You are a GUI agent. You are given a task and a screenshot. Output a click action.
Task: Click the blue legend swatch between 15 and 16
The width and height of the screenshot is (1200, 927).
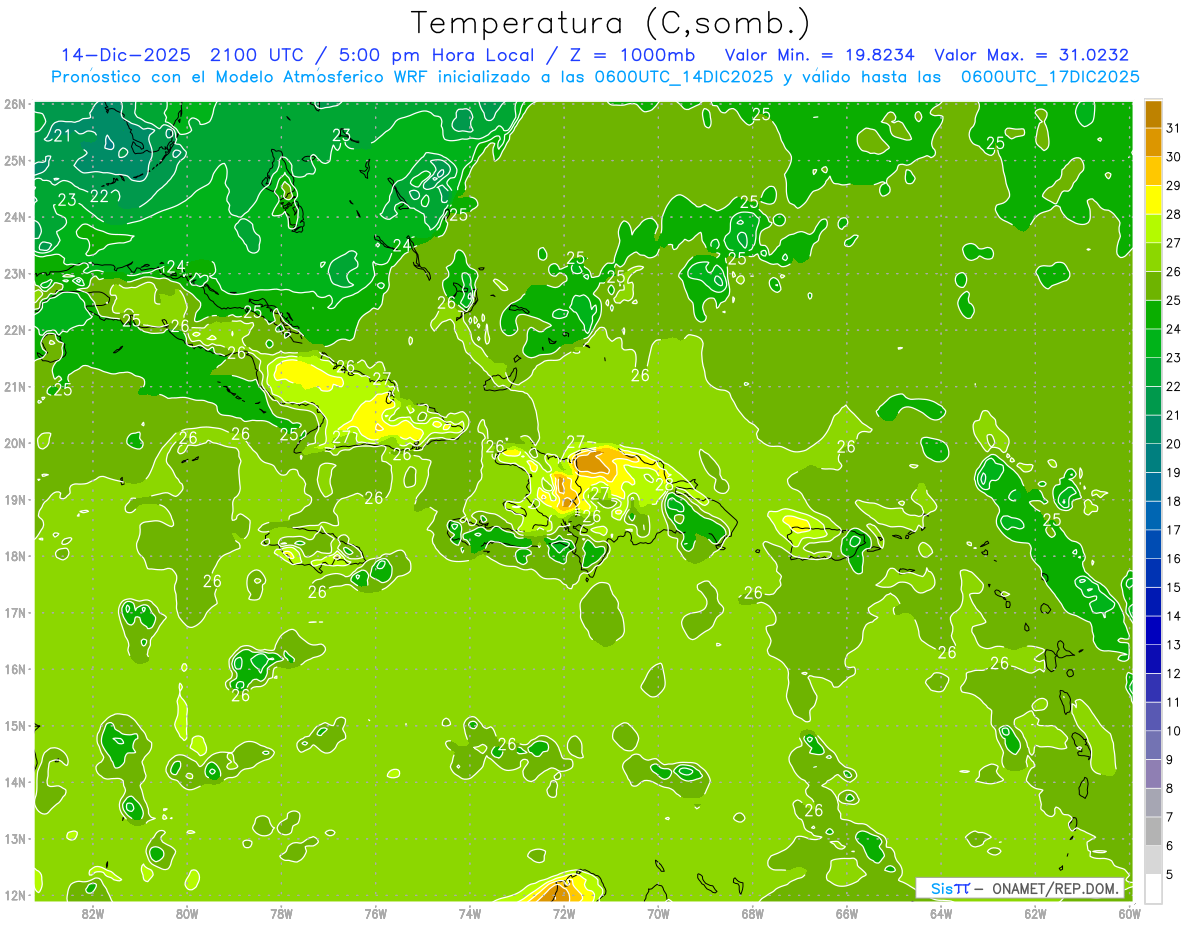(1153, 573)
